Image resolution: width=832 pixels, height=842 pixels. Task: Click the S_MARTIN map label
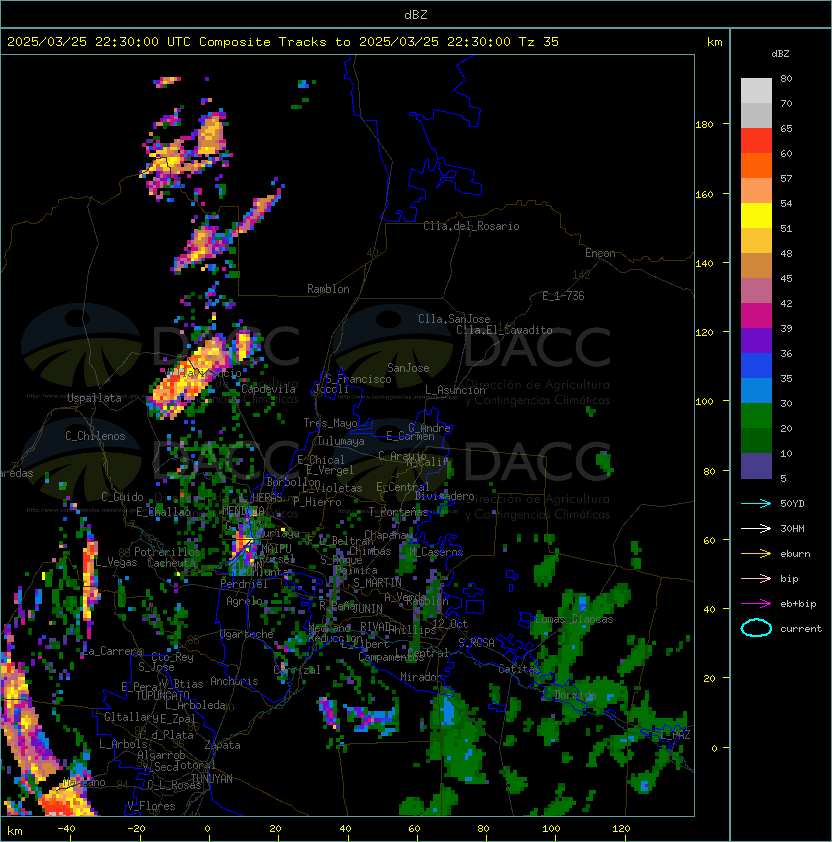click(x=378, y=583)
